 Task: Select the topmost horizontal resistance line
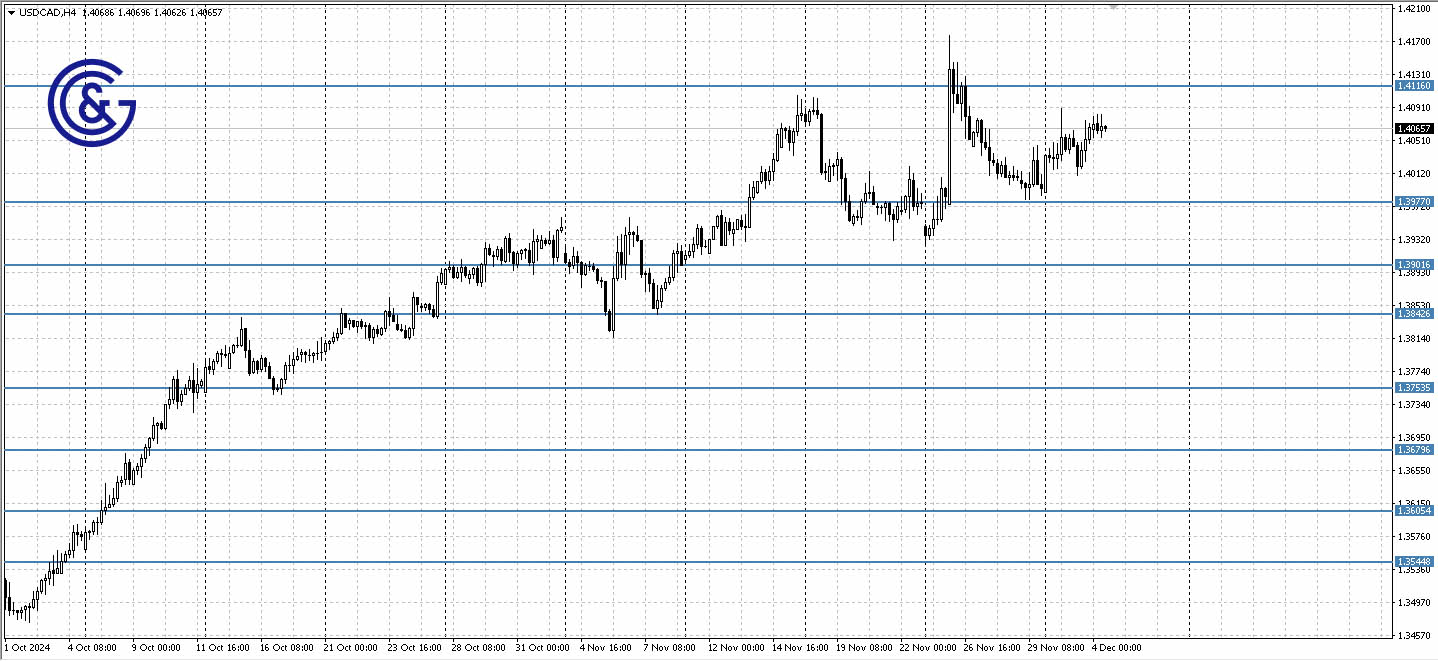(x=600, y=86)
